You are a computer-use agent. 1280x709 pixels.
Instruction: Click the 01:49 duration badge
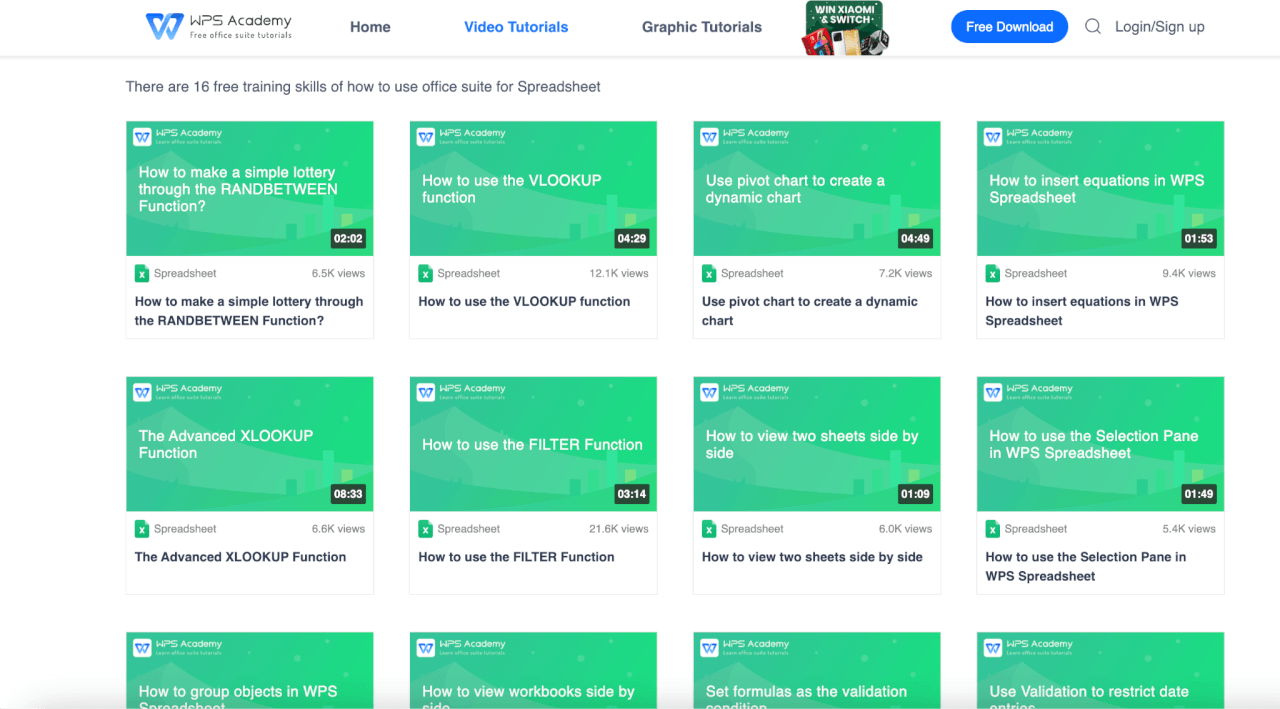1199,494
